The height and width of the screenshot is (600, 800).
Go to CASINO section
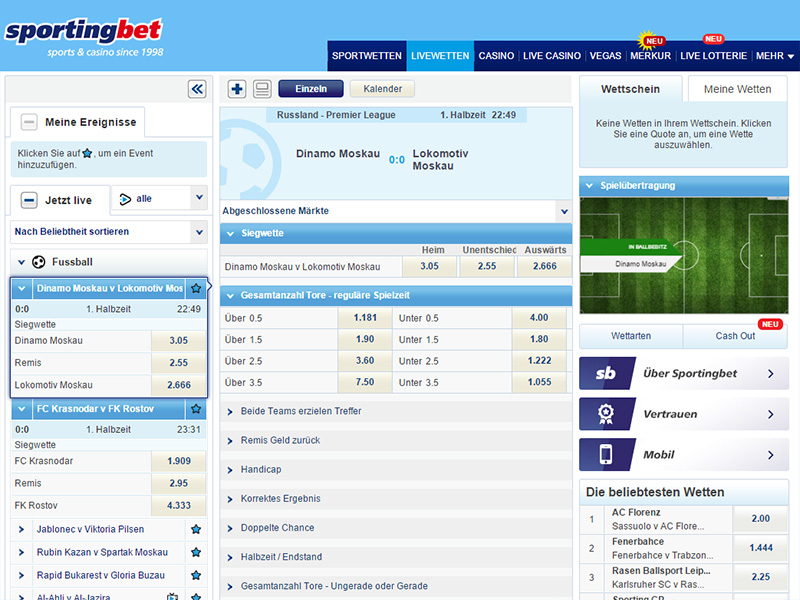click(496, 56)
